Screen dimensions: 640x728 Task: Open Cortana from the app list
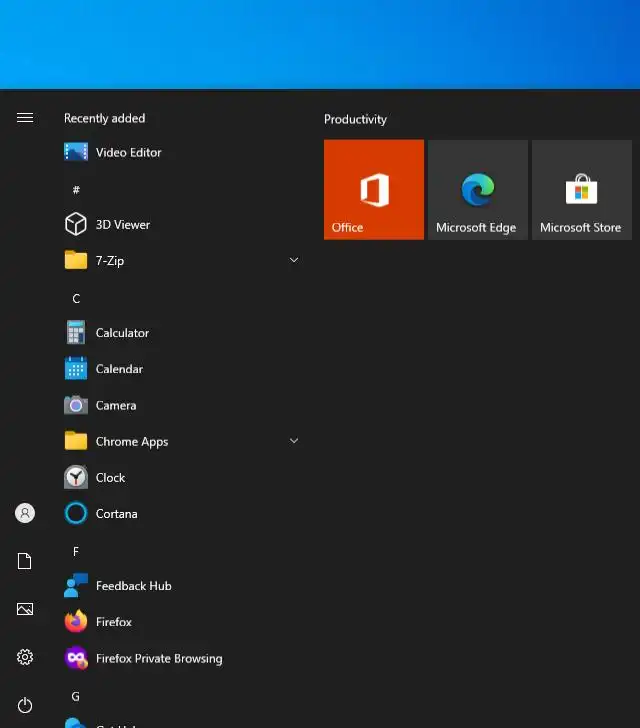pos(181,514)
